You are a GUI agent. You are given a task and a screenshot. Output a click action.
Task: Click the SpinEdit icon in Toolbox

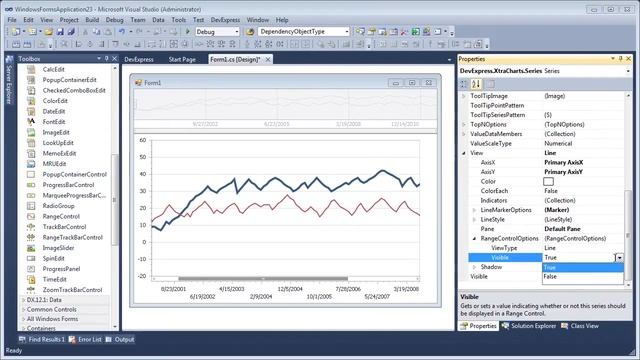click(31, 258)
